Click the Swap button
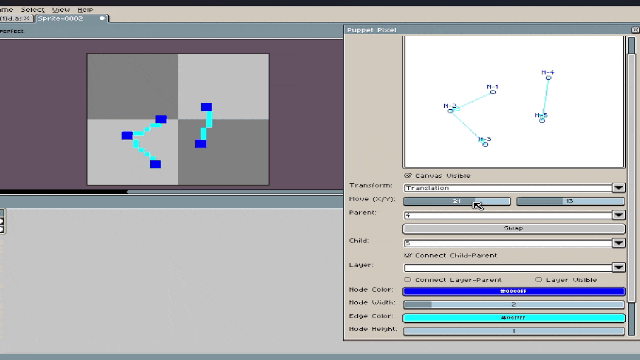 pos(514,228)
